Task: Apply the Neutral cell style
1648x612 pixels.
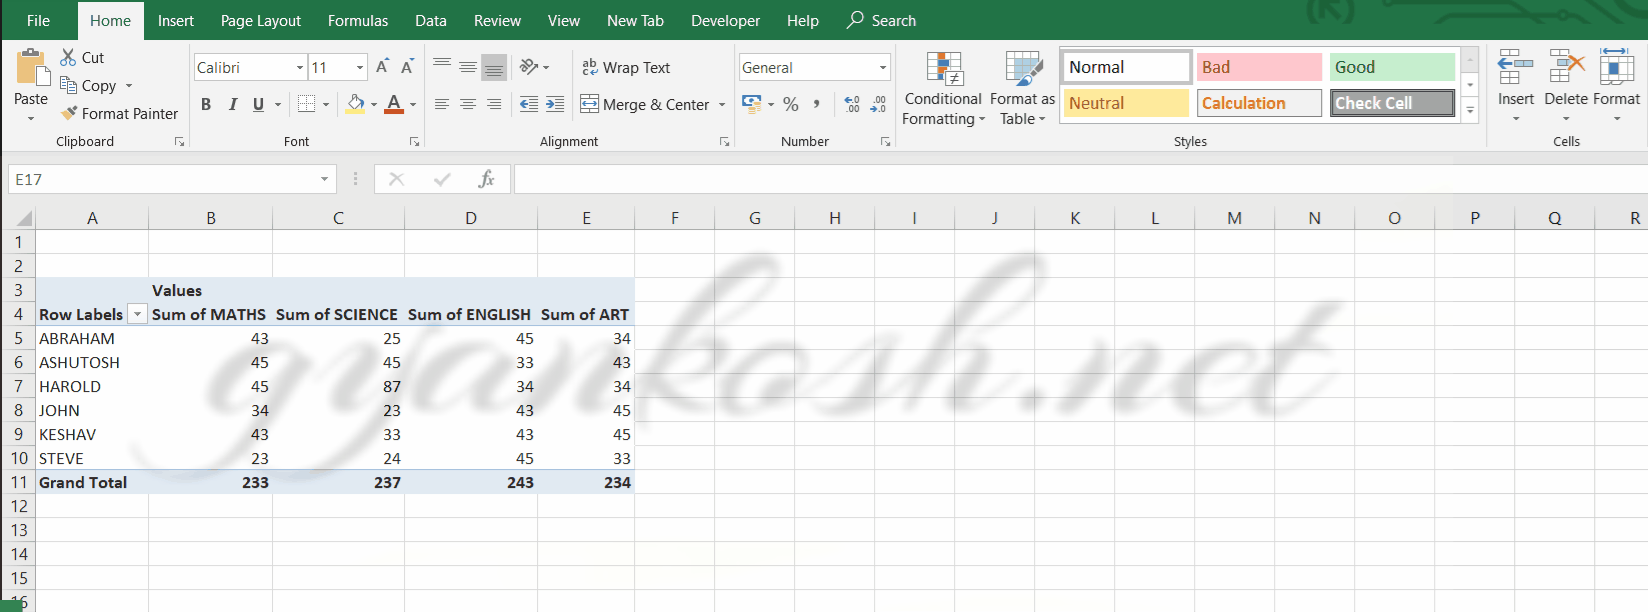Action: point(1126,103)
